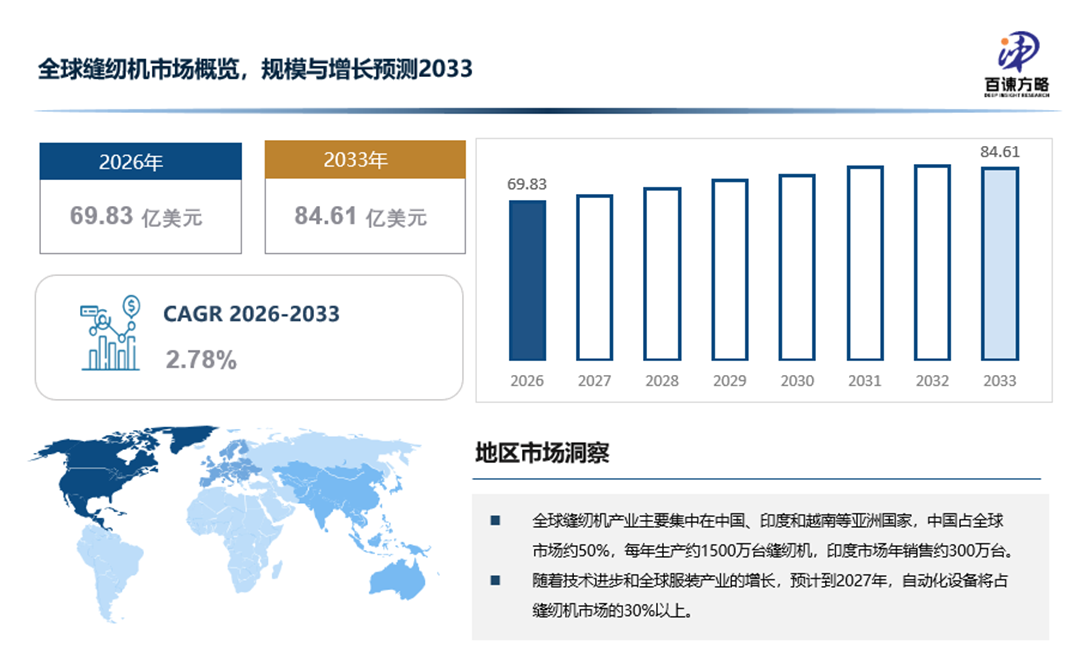Click the second square bullet marker
1090x663 pixels.
coord(494,579)
